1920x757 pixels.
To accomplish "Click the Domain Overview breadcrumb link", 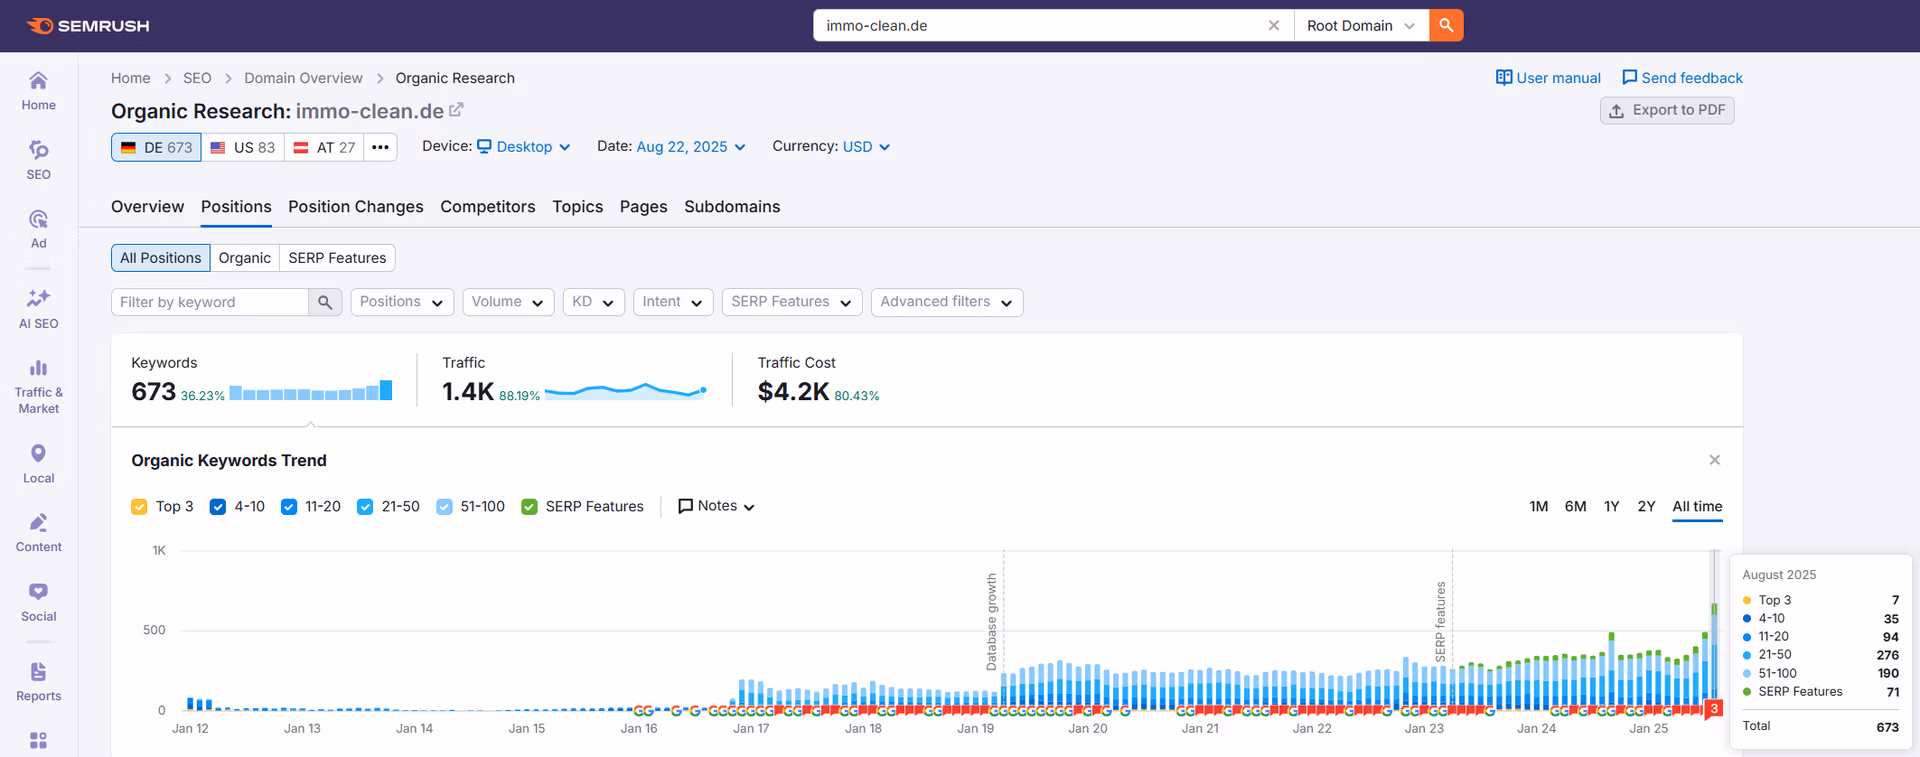I will pos(303,78).
